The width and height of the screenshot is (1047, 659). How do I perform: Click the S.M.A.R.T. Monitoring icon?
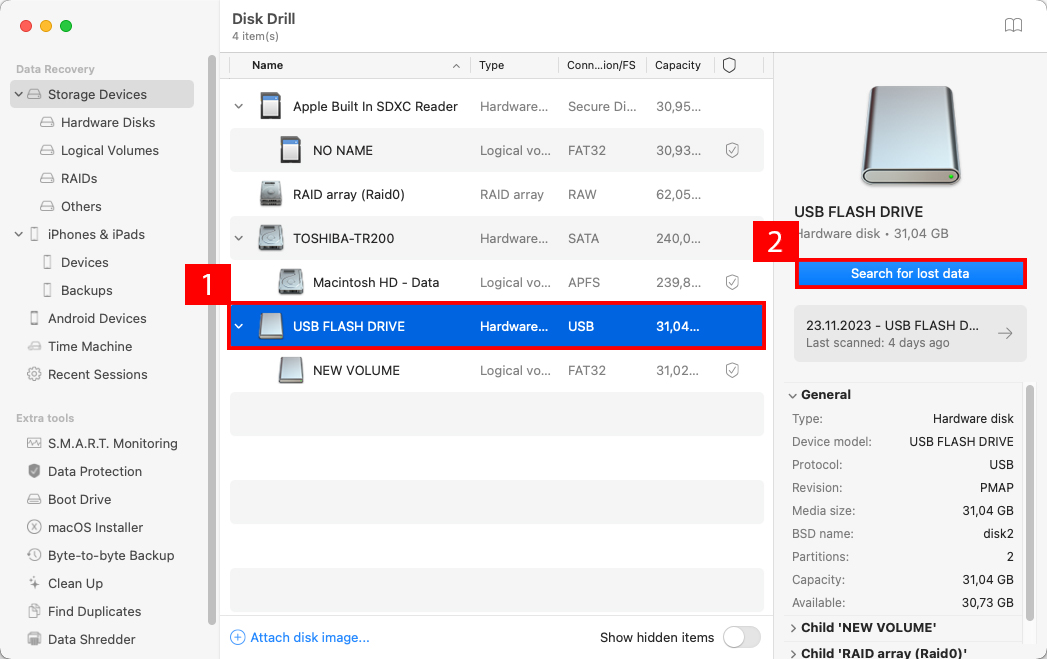(x=34, y=443)
